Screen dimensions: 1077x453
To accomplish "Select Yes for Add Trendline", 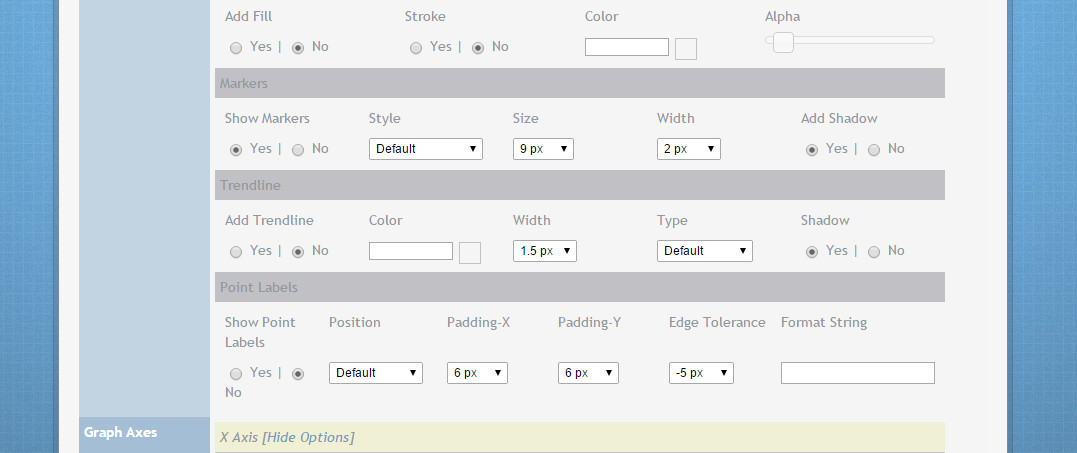I will tap(236, 251).
